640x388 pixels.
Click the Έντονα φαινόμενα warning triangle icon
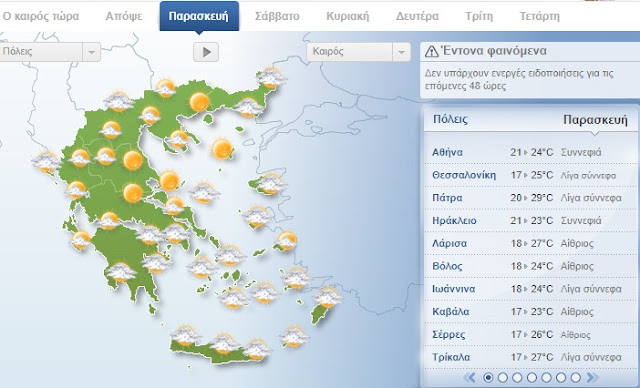pos(431,51)
